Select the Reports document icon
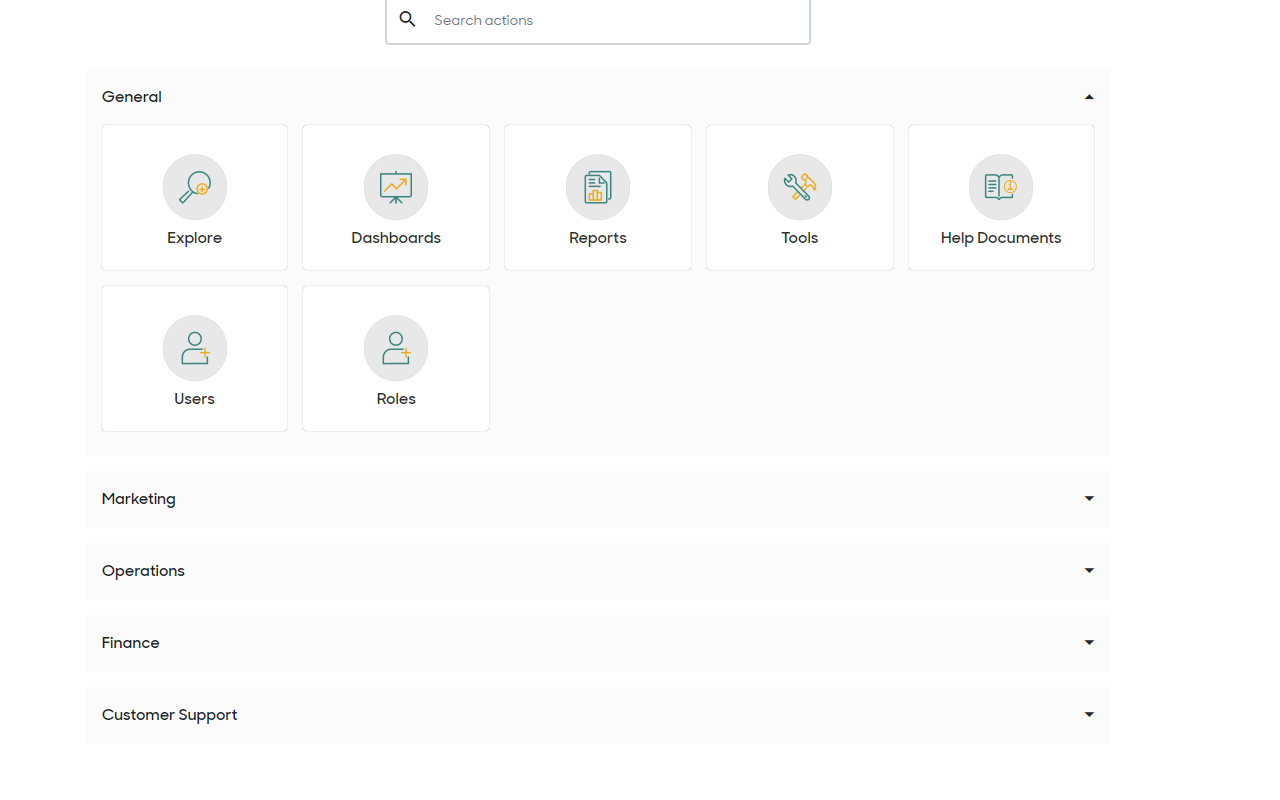 (x=598, y=187)
